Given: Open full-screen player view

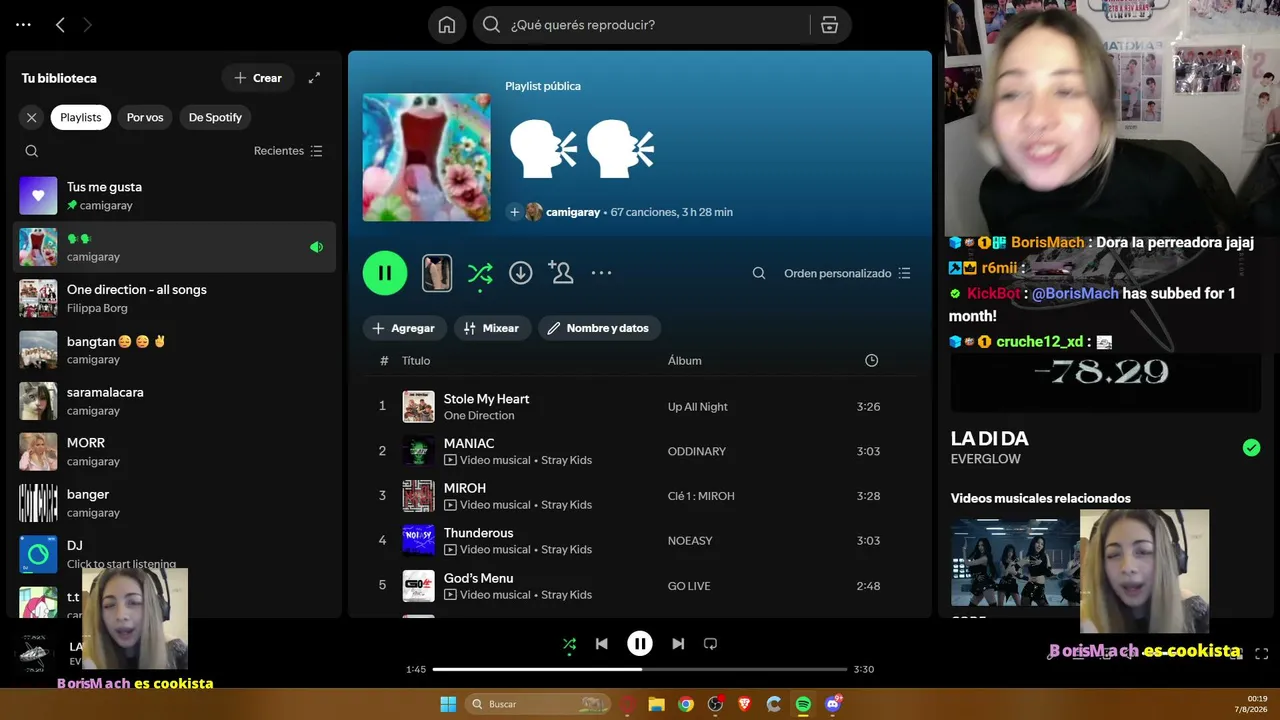Looking at the screenshot, I should [x=1261, y=654].
